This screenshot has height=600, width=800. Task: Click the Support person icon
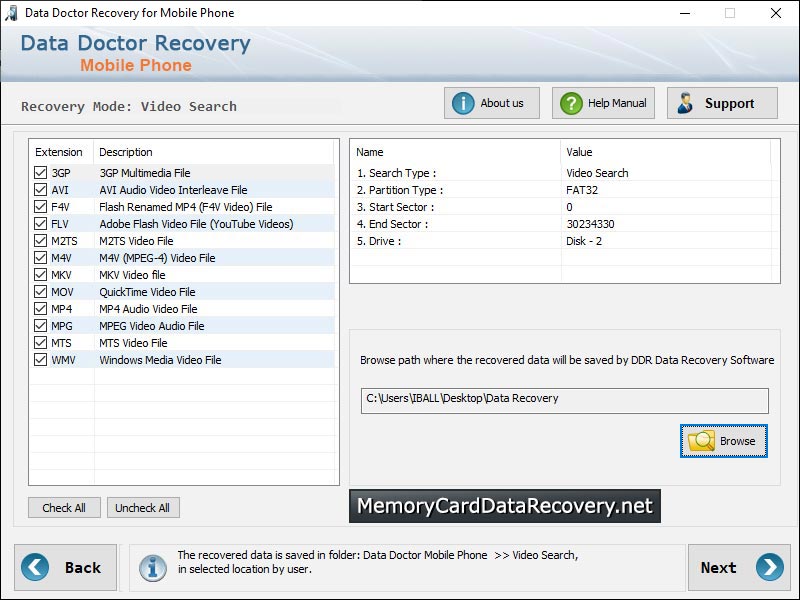point(686,102)
